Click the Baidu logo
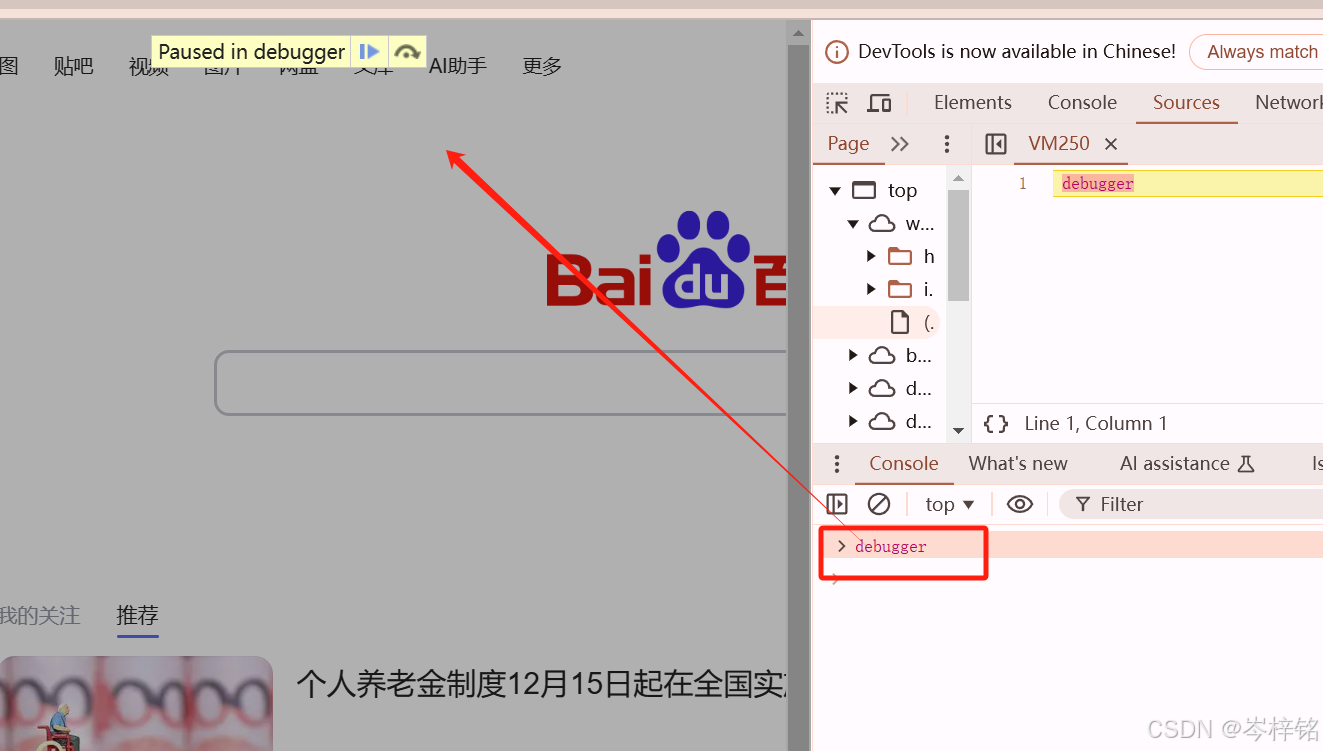The height and width of the screenshot is (751, 1323). pos(665,260)
